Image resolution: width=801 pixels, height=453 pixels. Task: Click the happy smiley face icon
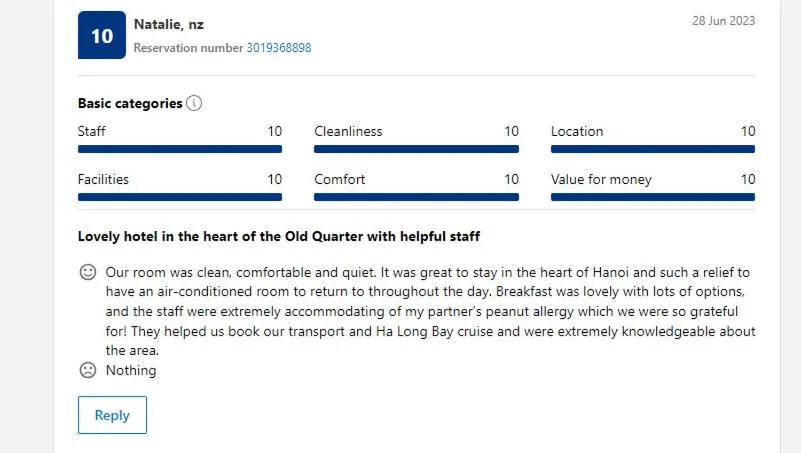(88, 272)
